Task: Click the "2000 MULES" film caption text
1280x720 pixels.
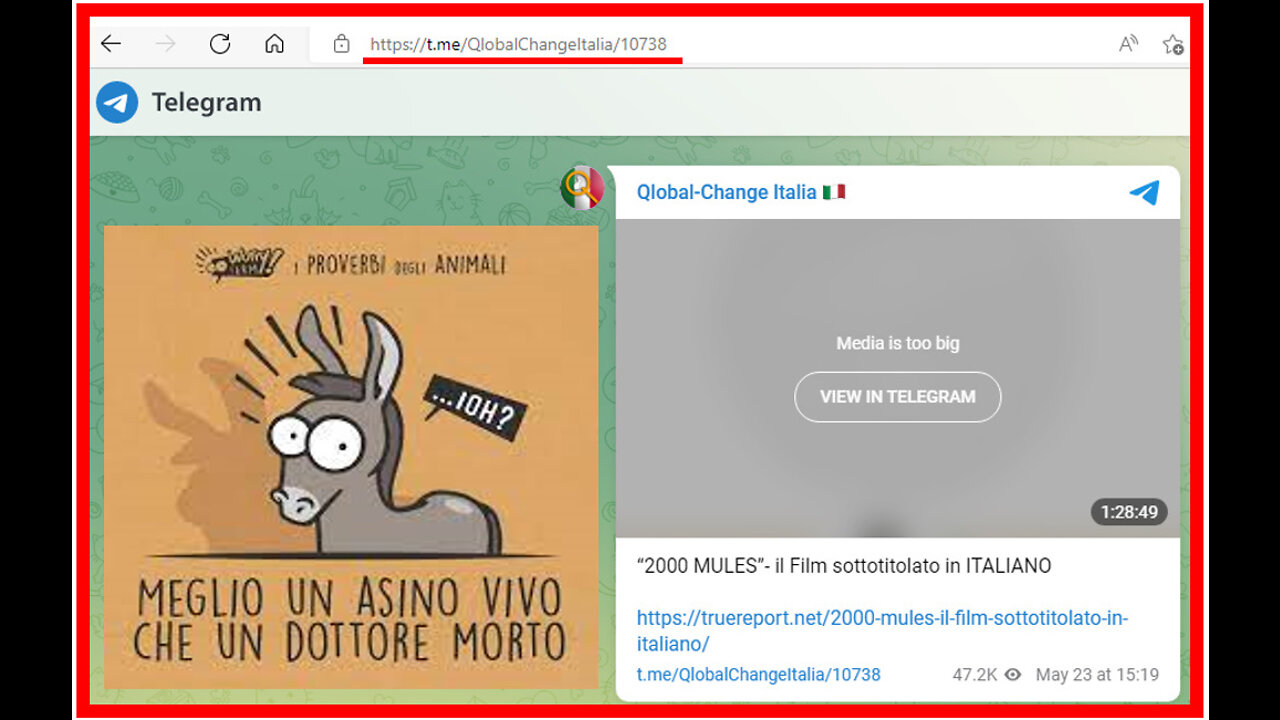Action: [x=844, y=566]
